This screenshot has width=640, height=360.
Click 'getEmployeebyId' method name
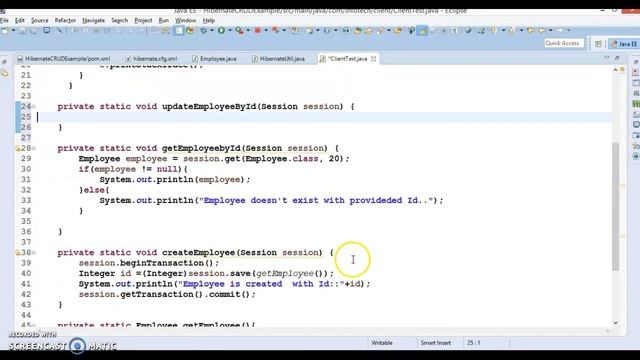pos(201,148)
